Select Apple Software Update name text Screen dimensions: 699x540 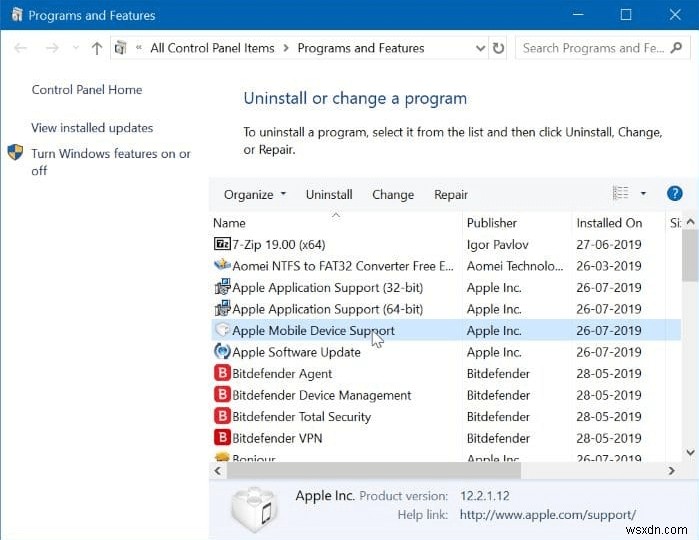pyautogui.click(x=296, y=352)
